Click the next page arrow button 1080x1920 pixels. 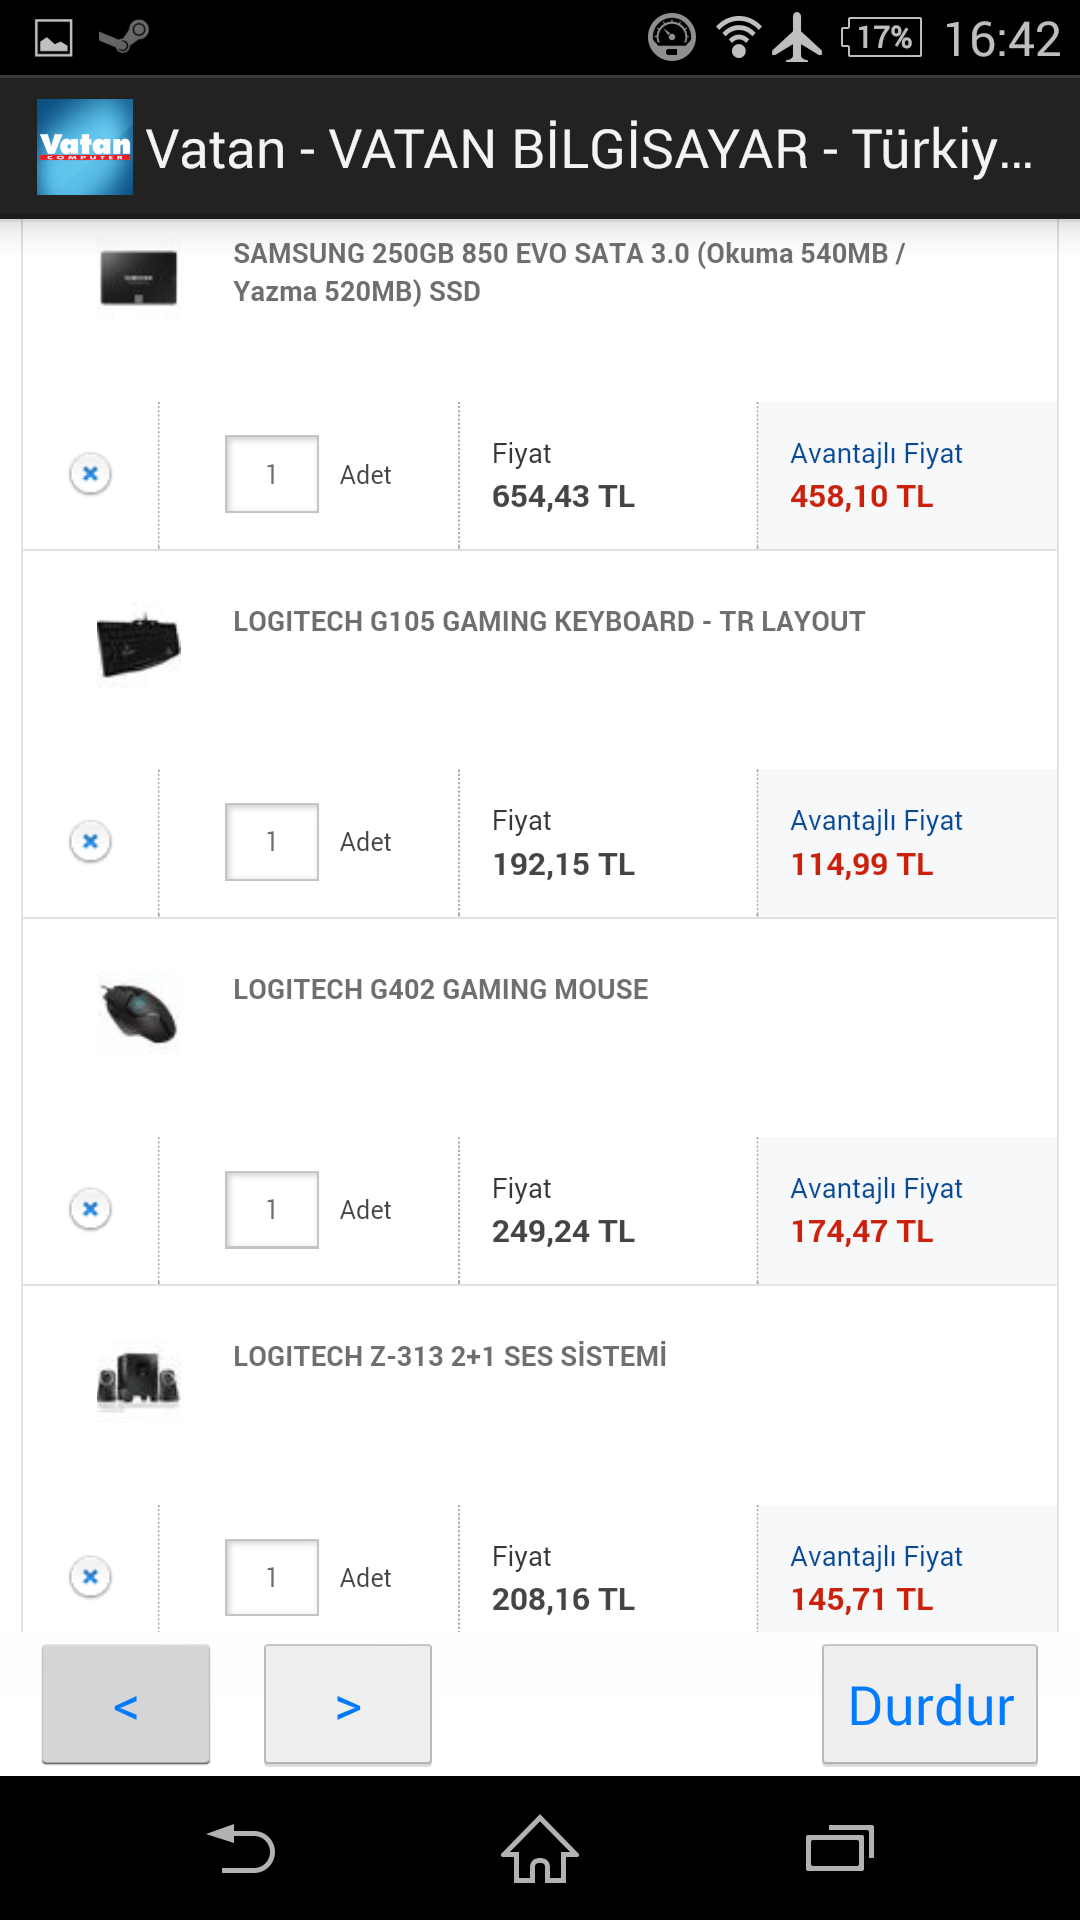(348, 1705)
